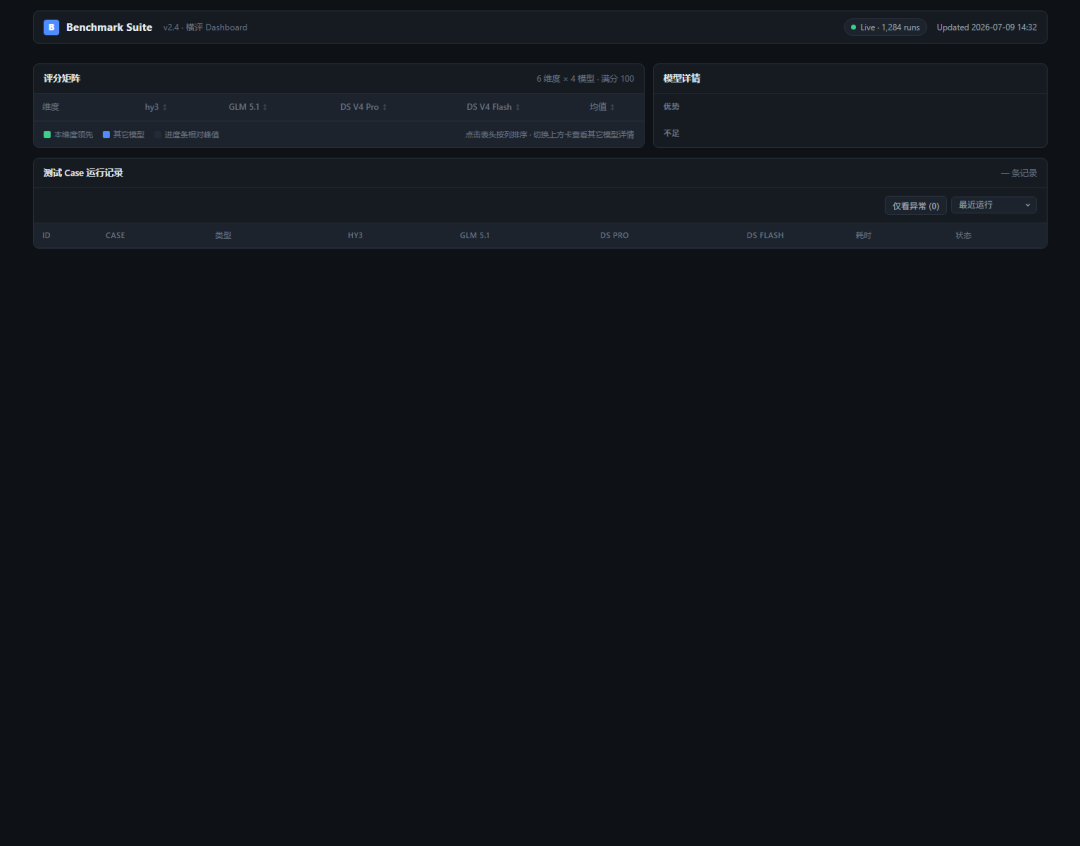
Task: Toggle the 仅看异常 (0) filter
Action: [x=915, y=206]
